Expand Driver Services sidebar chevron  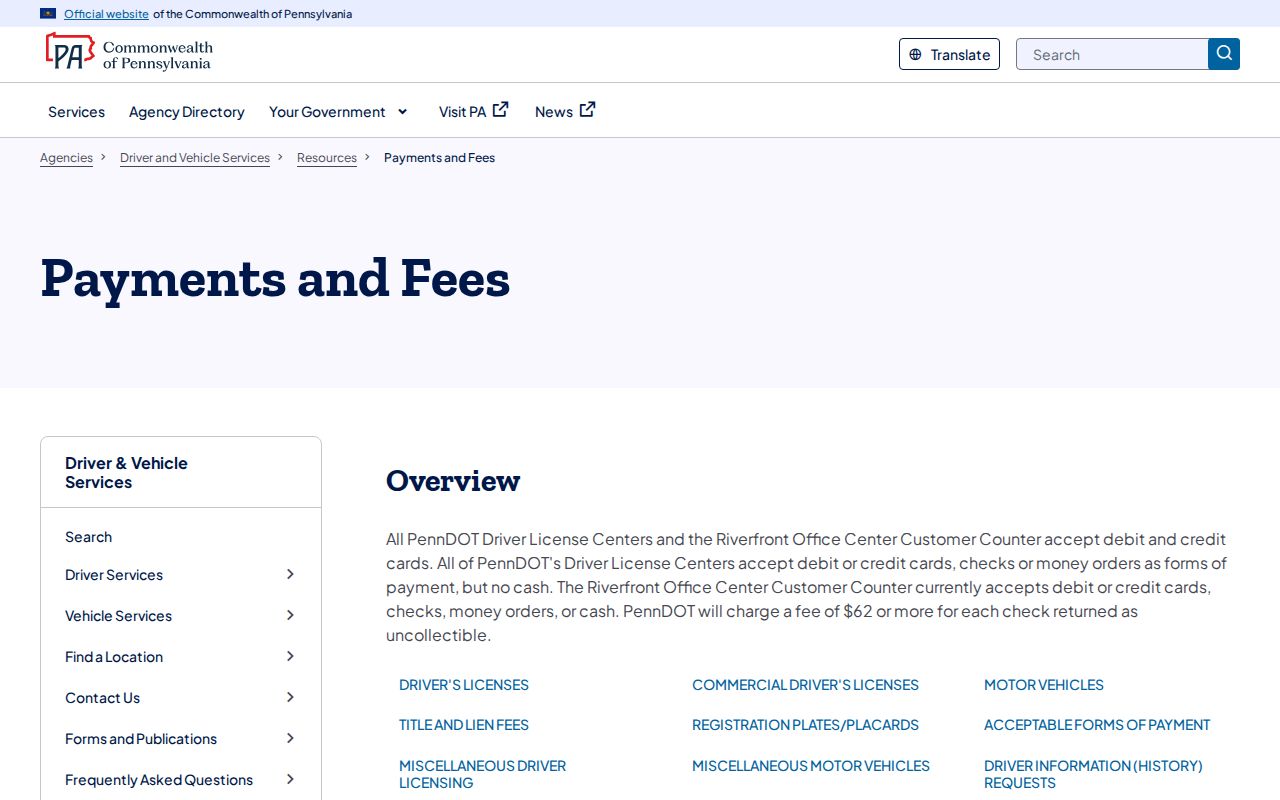click(290, 574)
